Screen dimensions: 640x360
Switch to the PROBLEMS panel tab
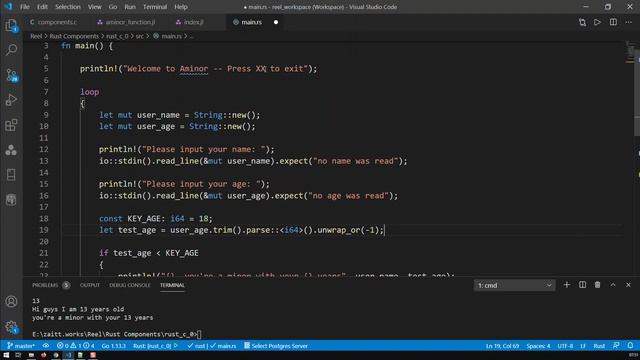click(x=45, y=285)
